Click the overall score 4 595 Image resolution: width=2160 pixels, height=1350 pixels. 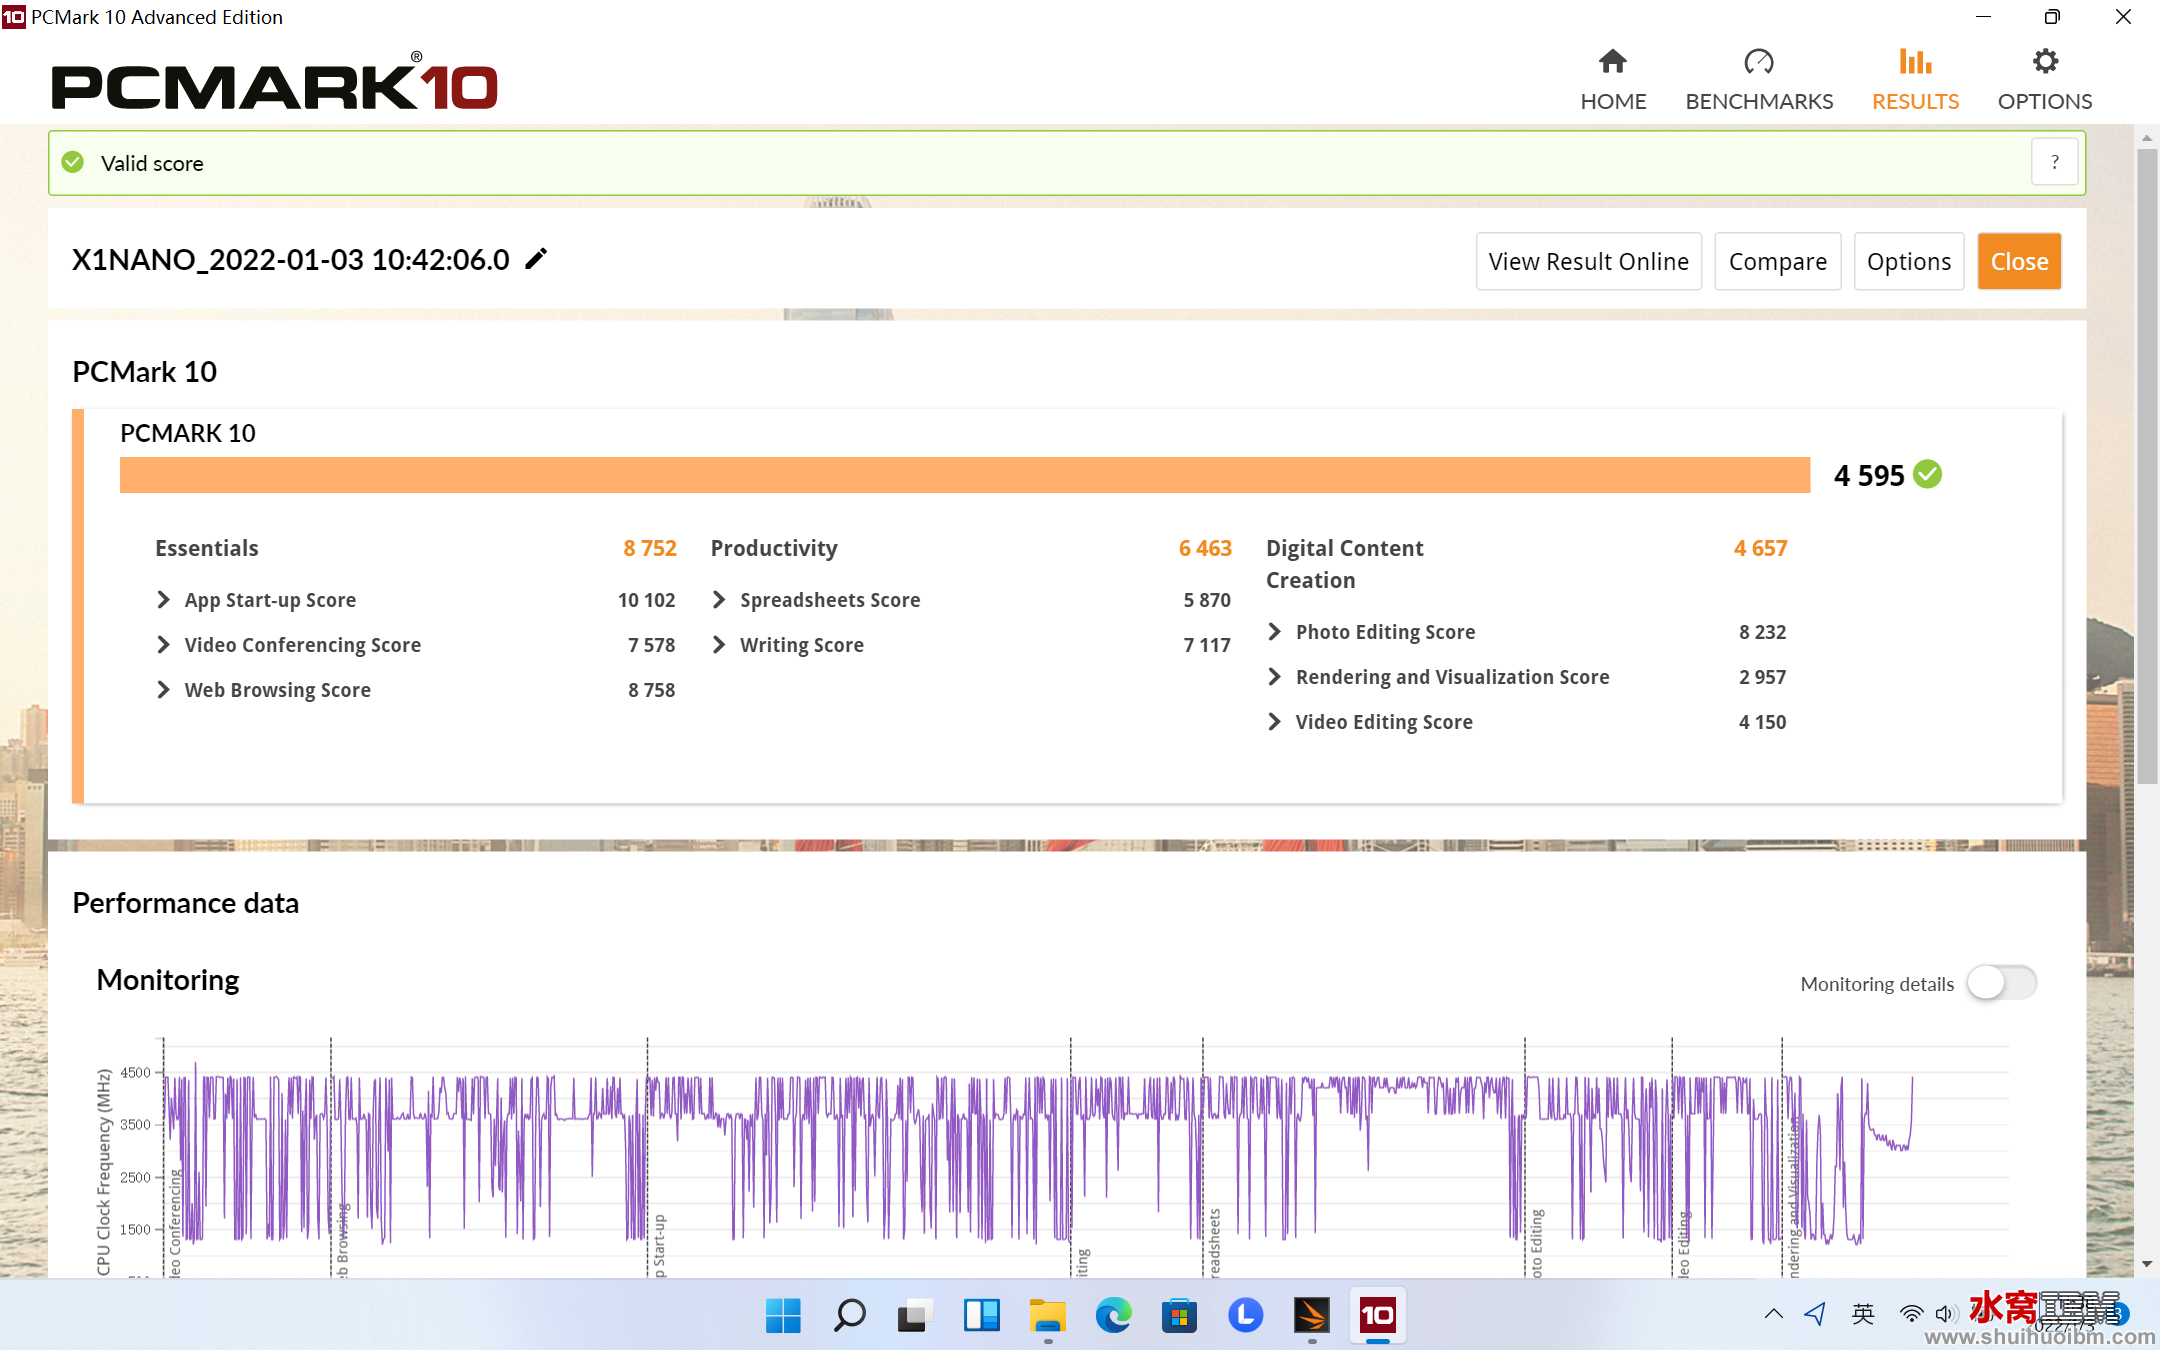click(1869, 475)
